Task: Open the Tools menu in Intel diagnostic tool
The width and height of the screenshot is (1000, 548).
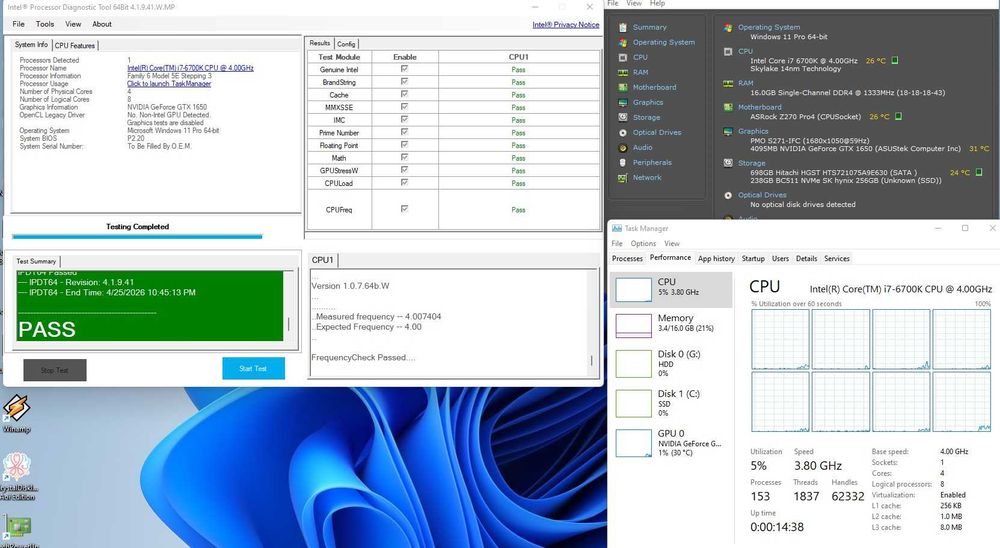Action: click(x=45, y=24)
